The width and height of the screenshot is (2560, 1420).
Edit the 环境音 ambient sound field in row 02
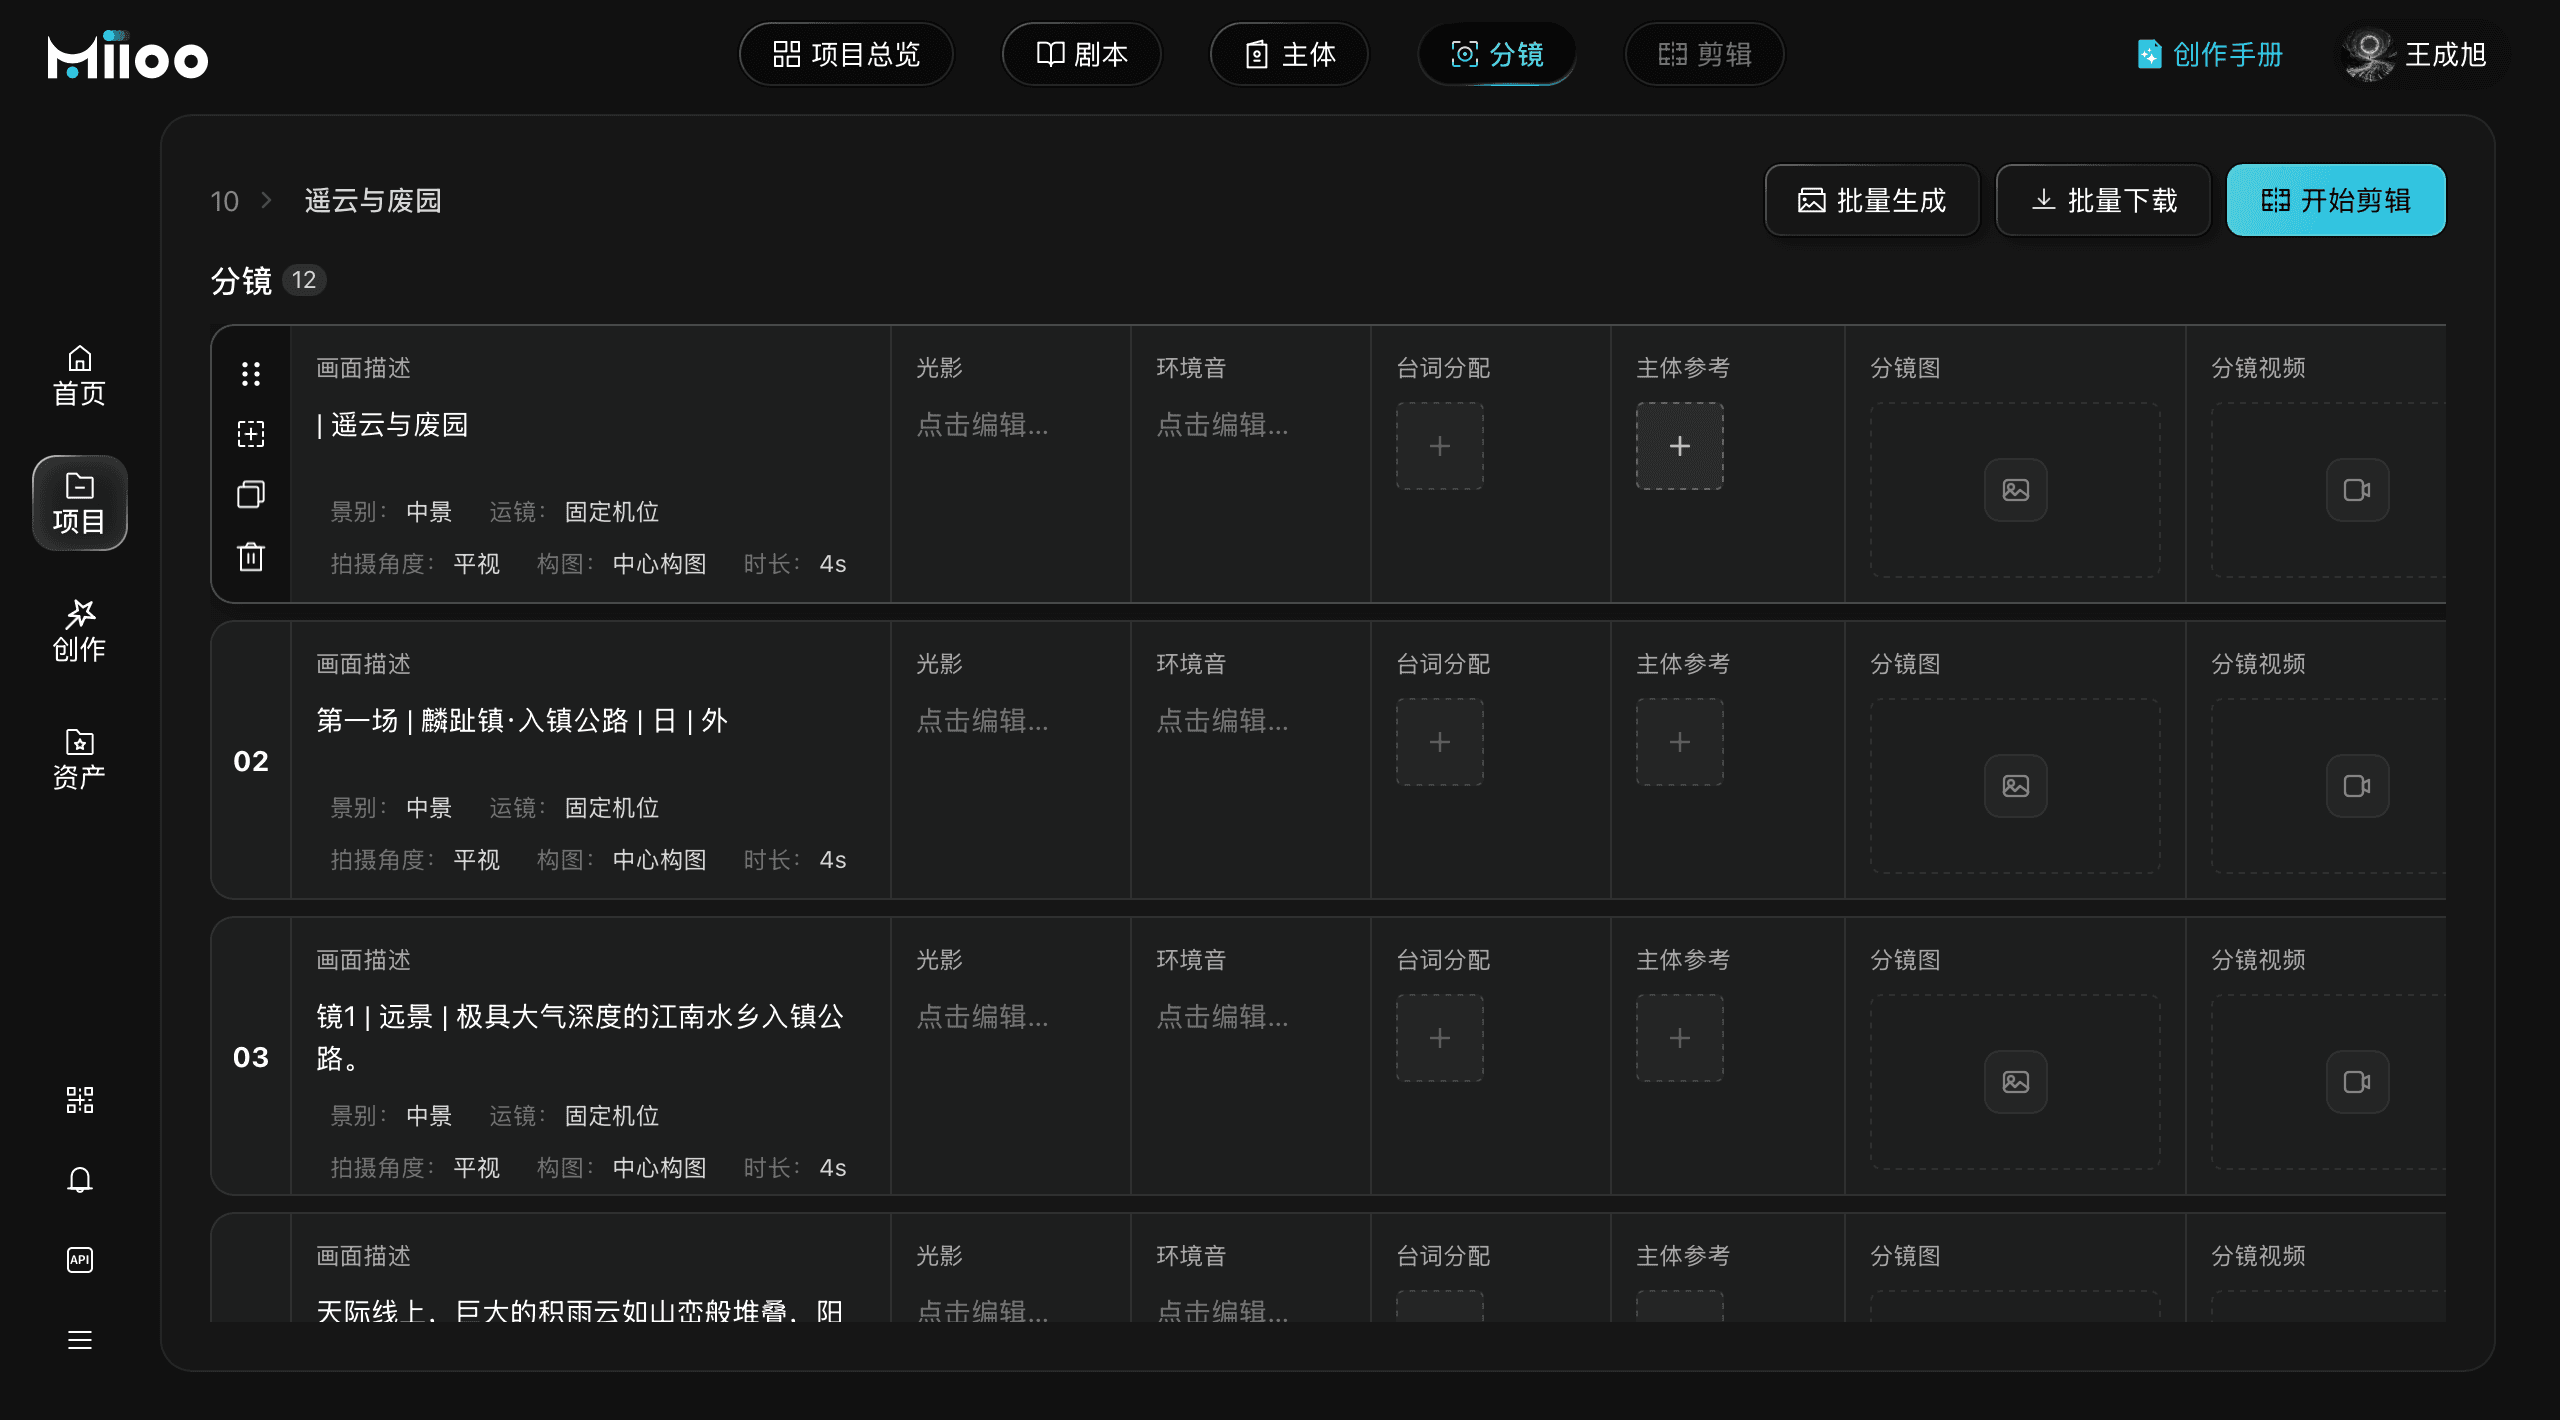click(x=1223, y=721)
